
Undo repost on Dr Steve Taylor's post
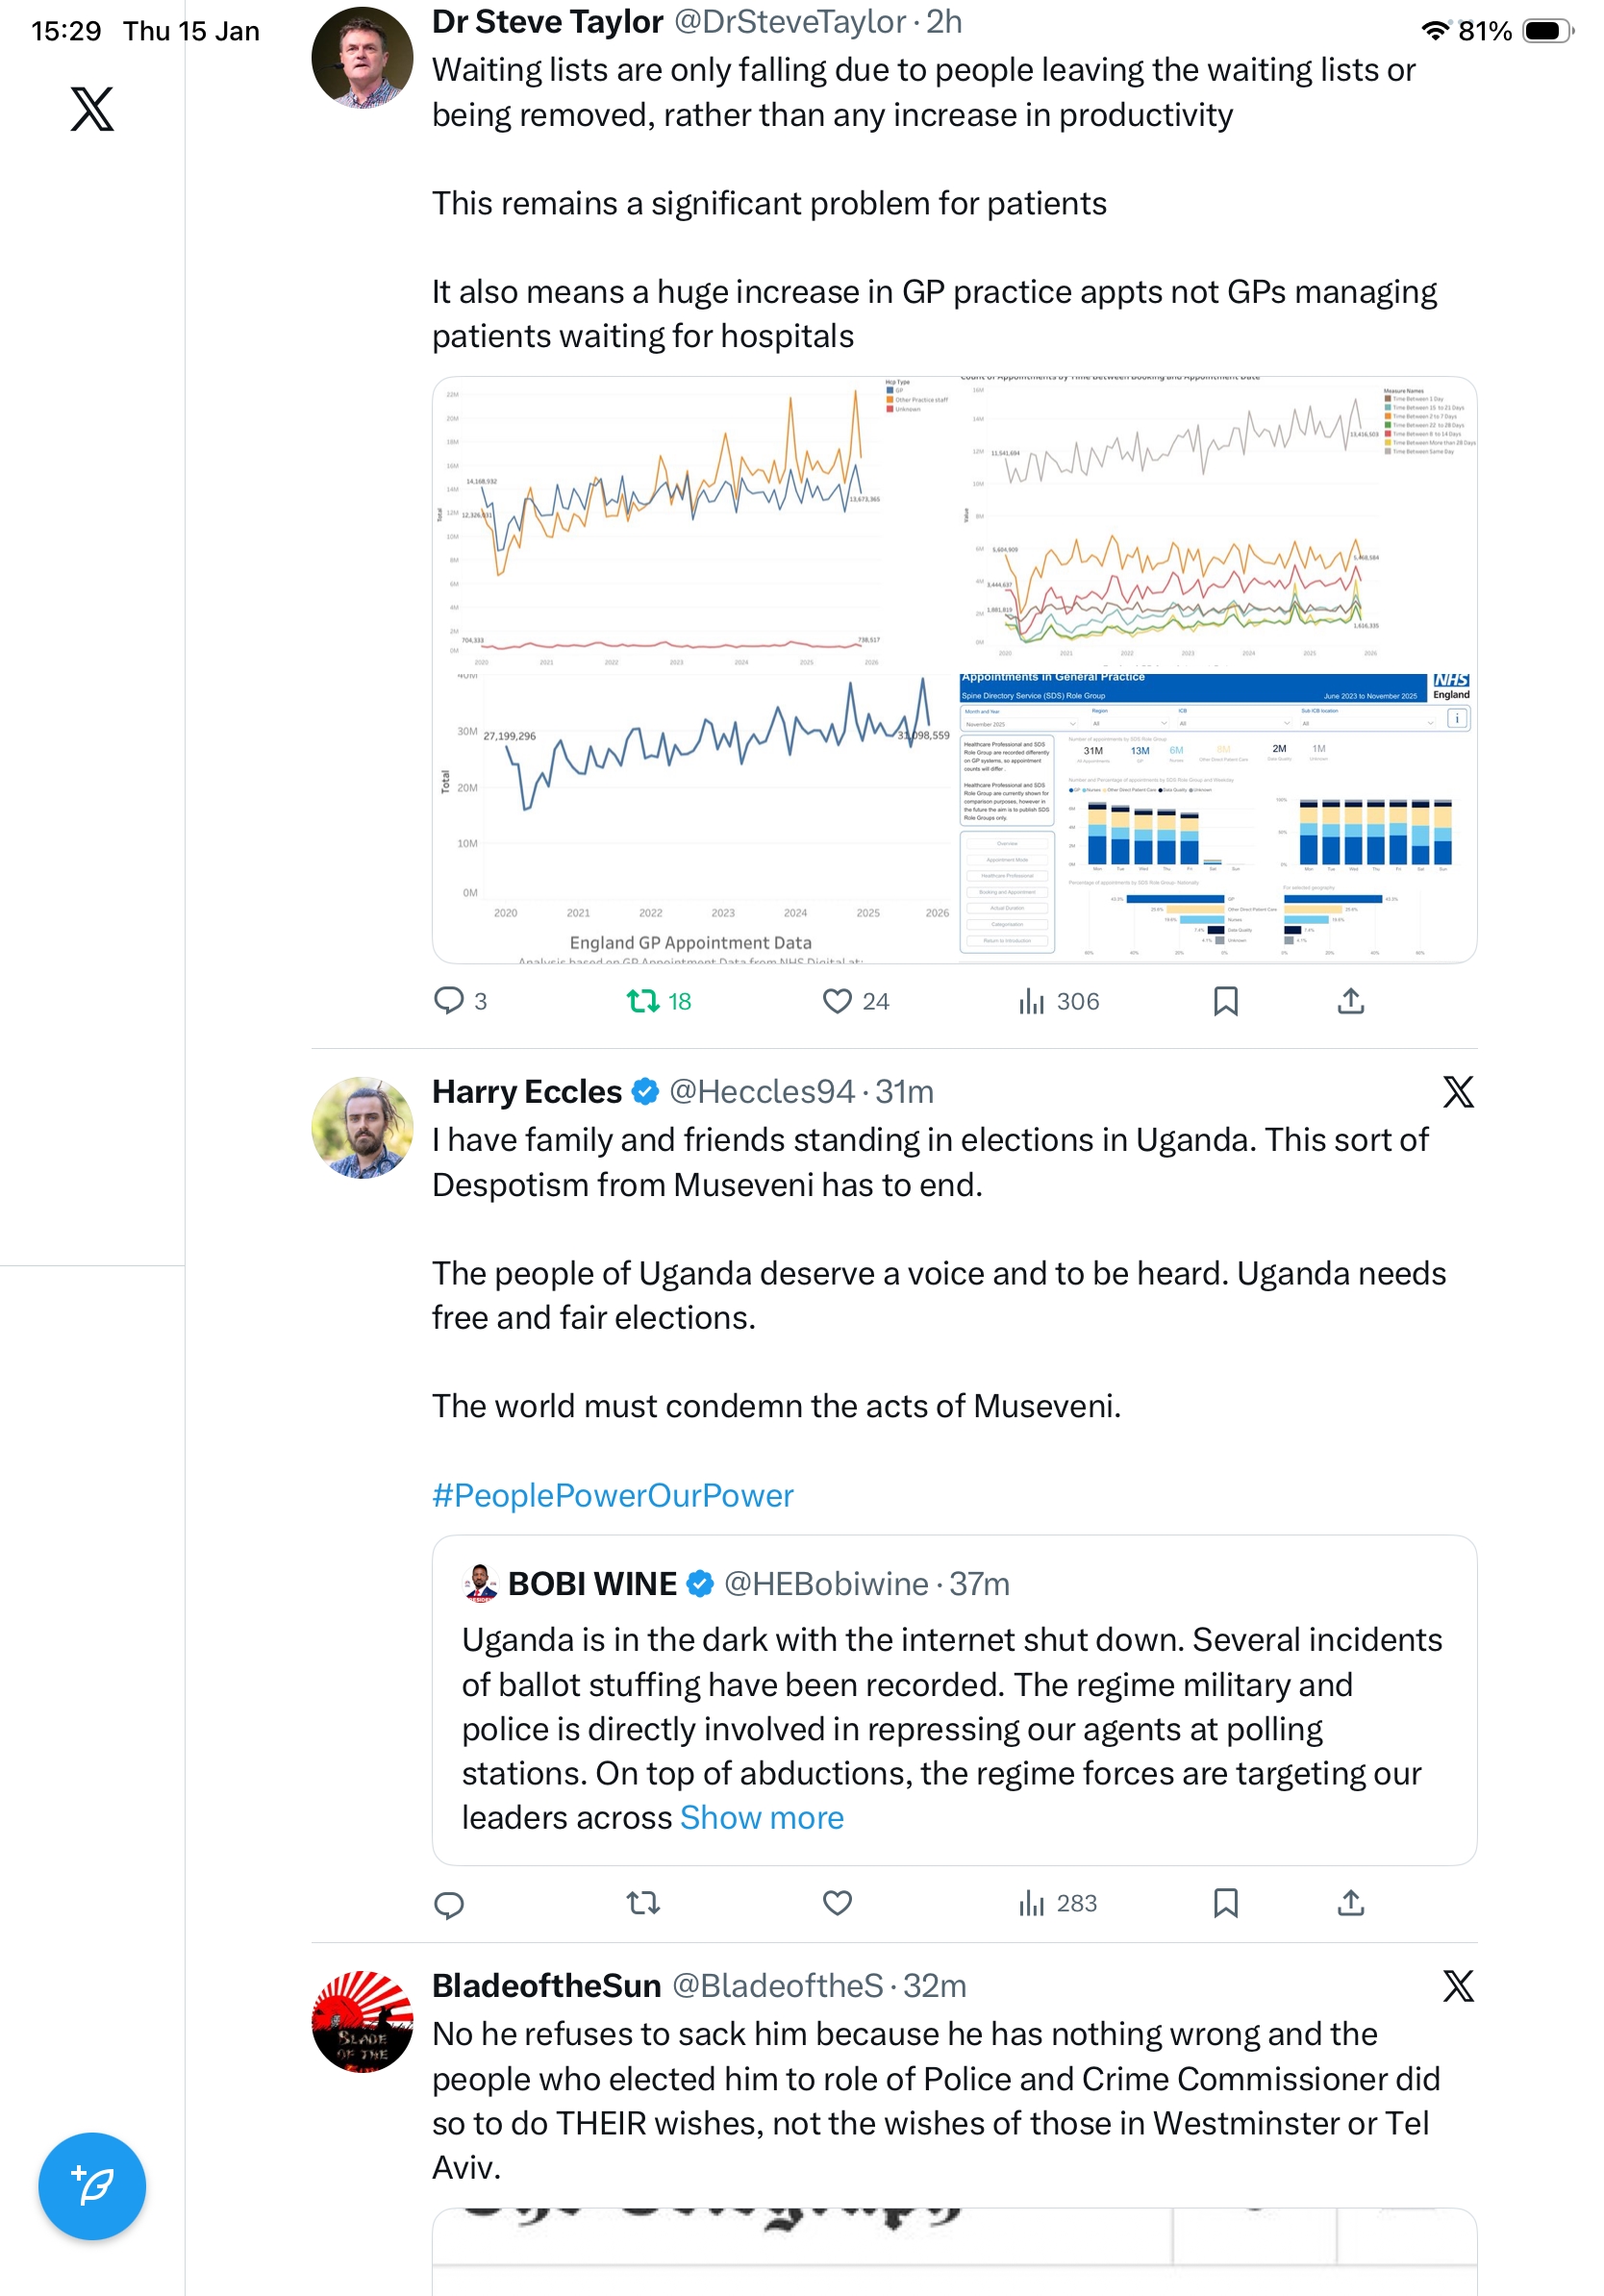pos(642,1000)
